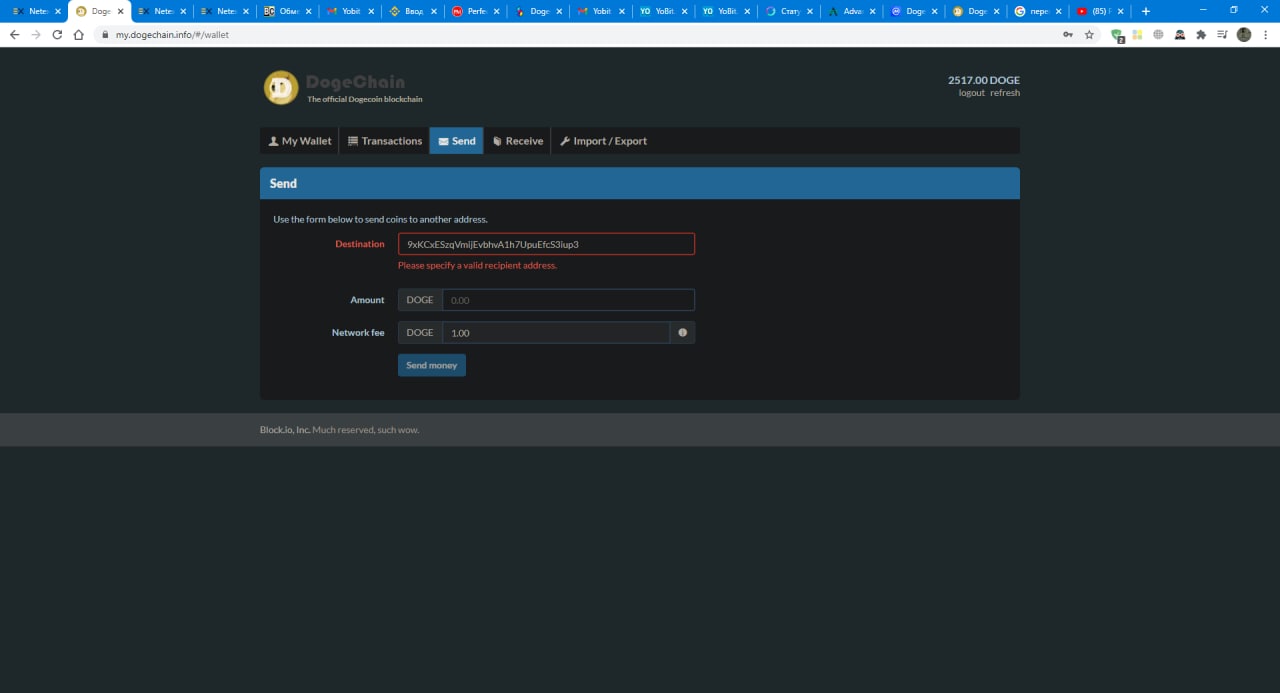
Task: Click the Destination address field
Action: [546, 244]
